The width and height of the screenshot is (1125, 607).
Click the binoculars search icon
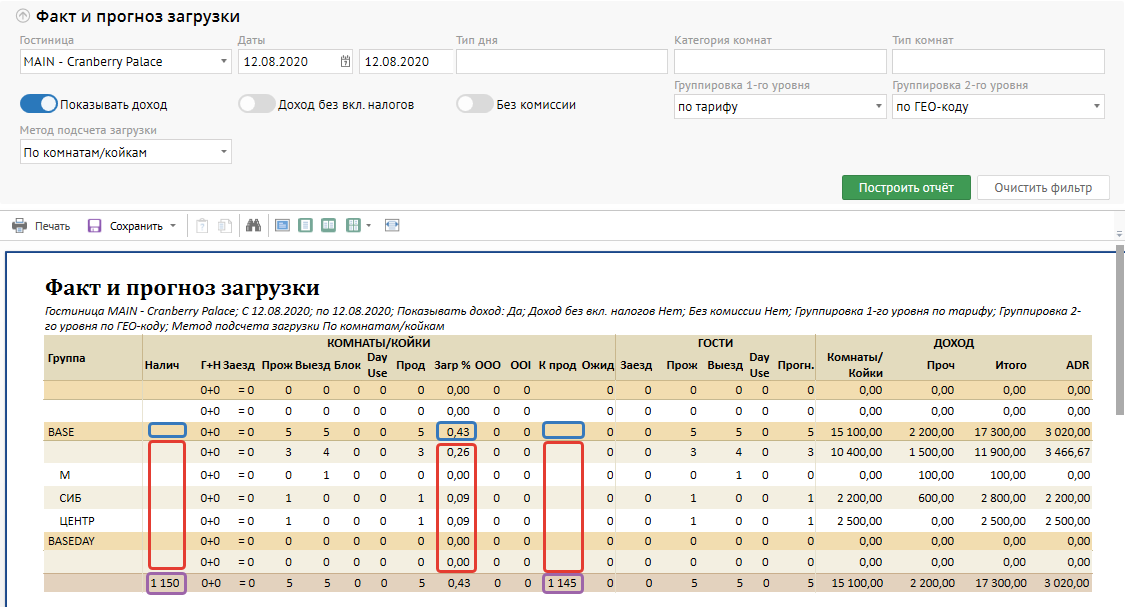pos(254,226)
